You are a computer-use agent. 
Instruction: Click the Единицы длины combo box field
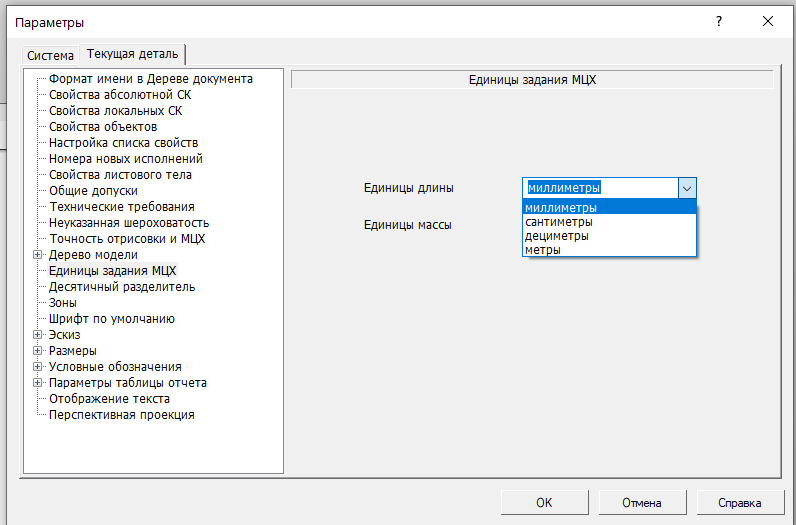point(599,188)
